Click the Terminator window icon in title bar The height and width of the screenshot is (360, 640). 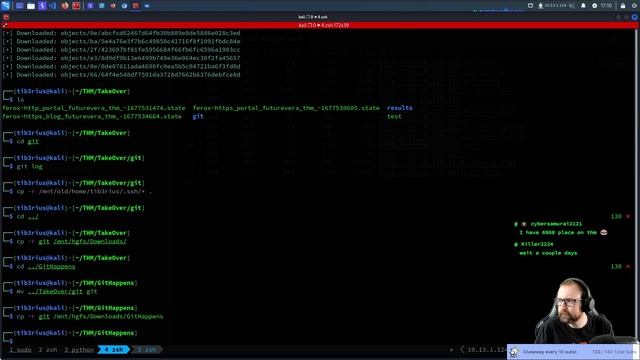(x=6, y=17)
